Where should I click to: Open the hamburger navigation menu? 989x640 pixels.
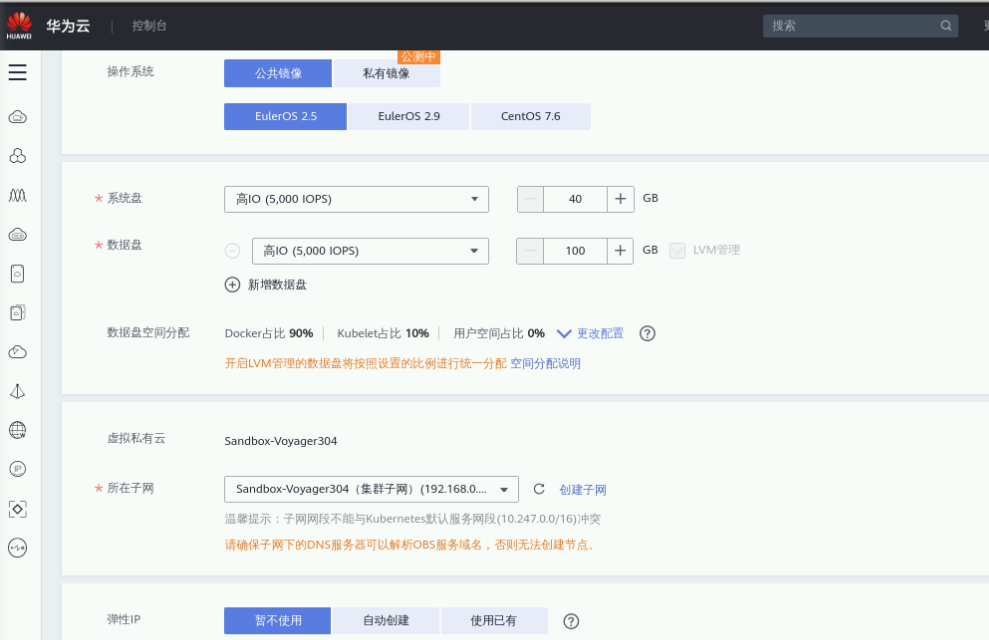[x=18, y=72]
